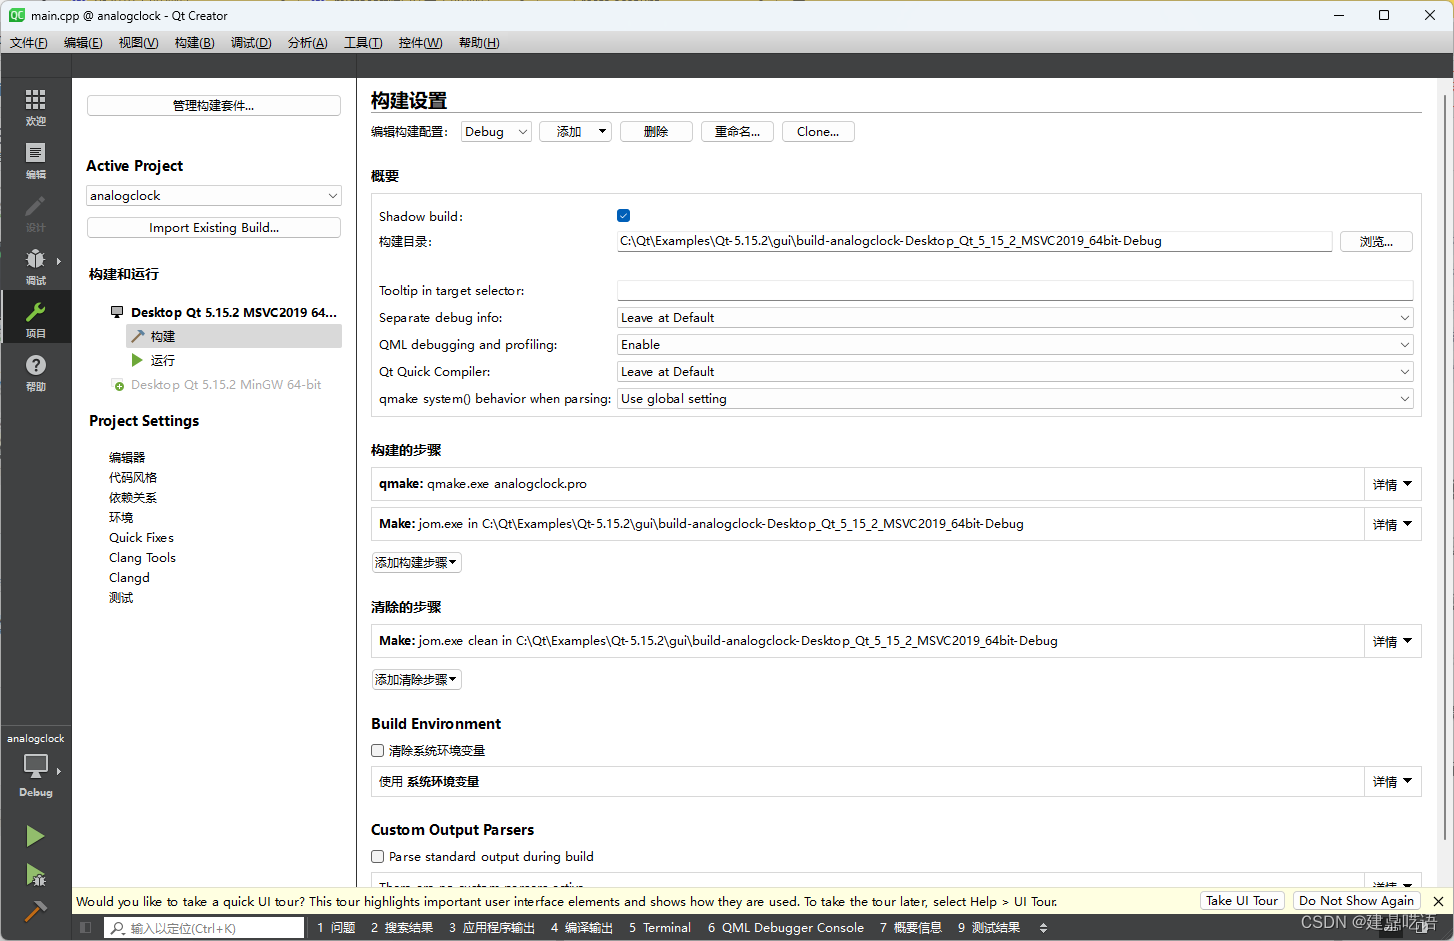Open the 调试(D) menu
Image resolution: width=1454 pixels, height=941 pixels.
pyautogui.click(x=251, y=42)
